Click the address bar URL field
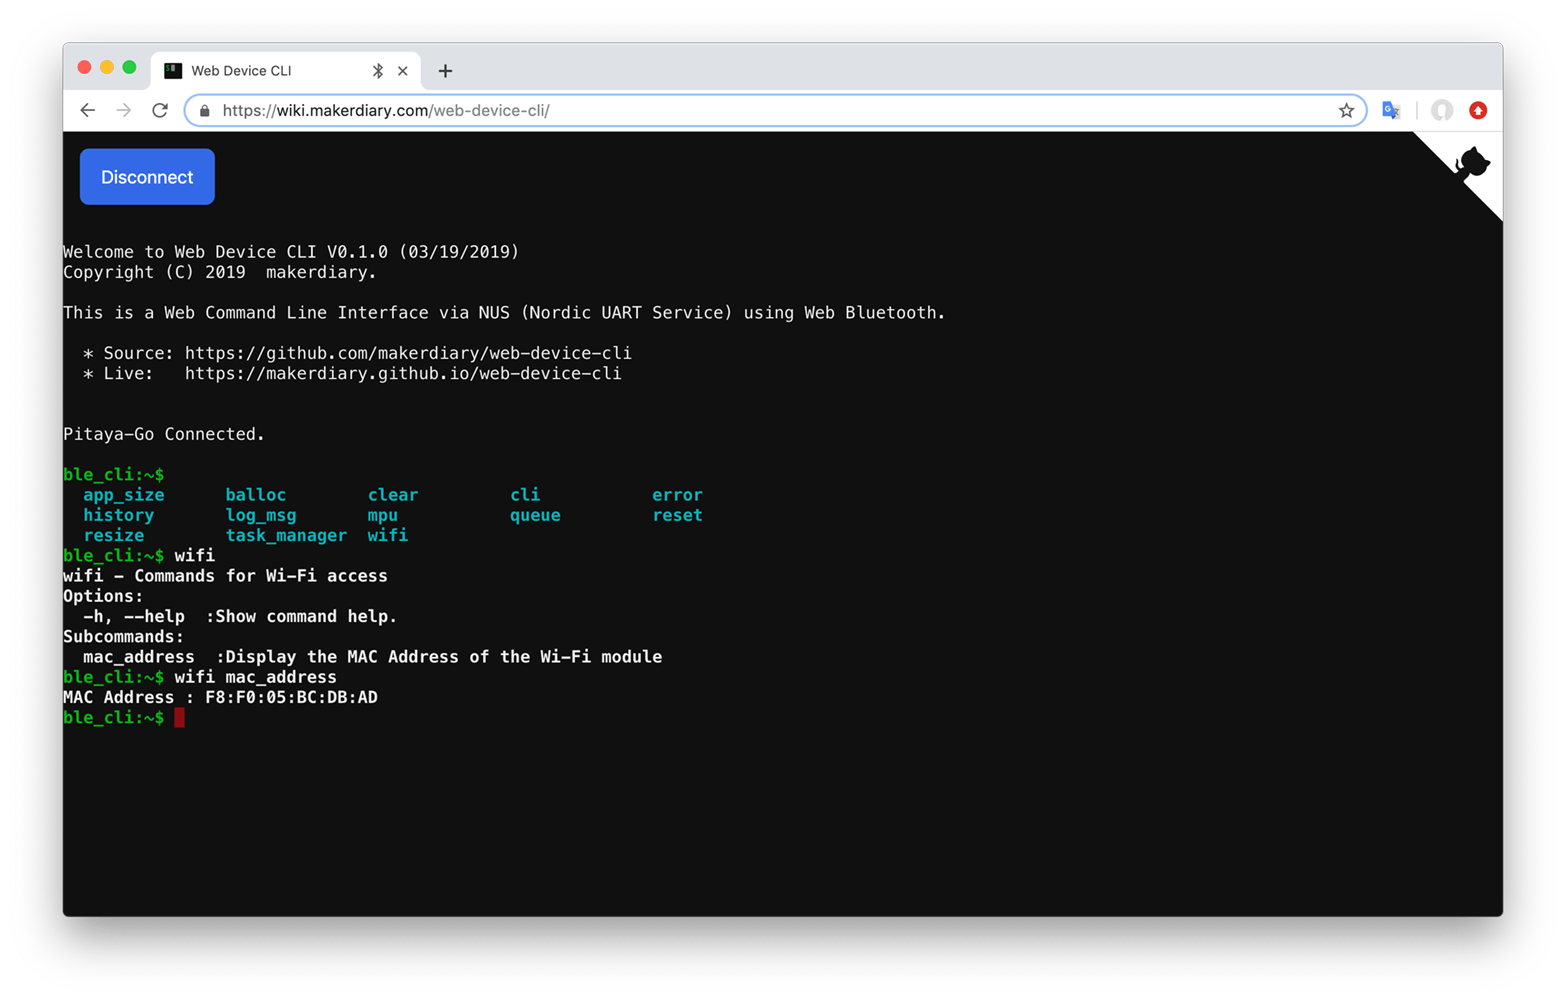 coord(775,111)
